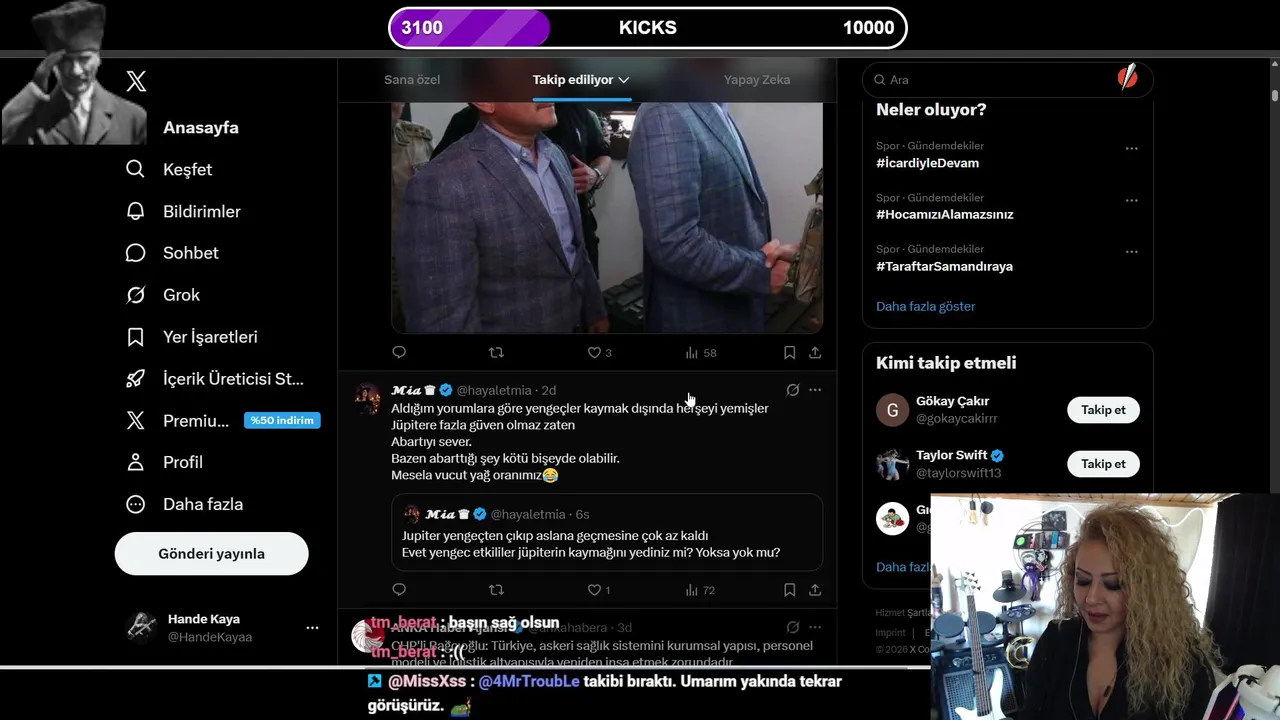The height and width of the screenshot is (720, 1280).
Task: Open more options on the 3d news post
Action: [815, 627]
